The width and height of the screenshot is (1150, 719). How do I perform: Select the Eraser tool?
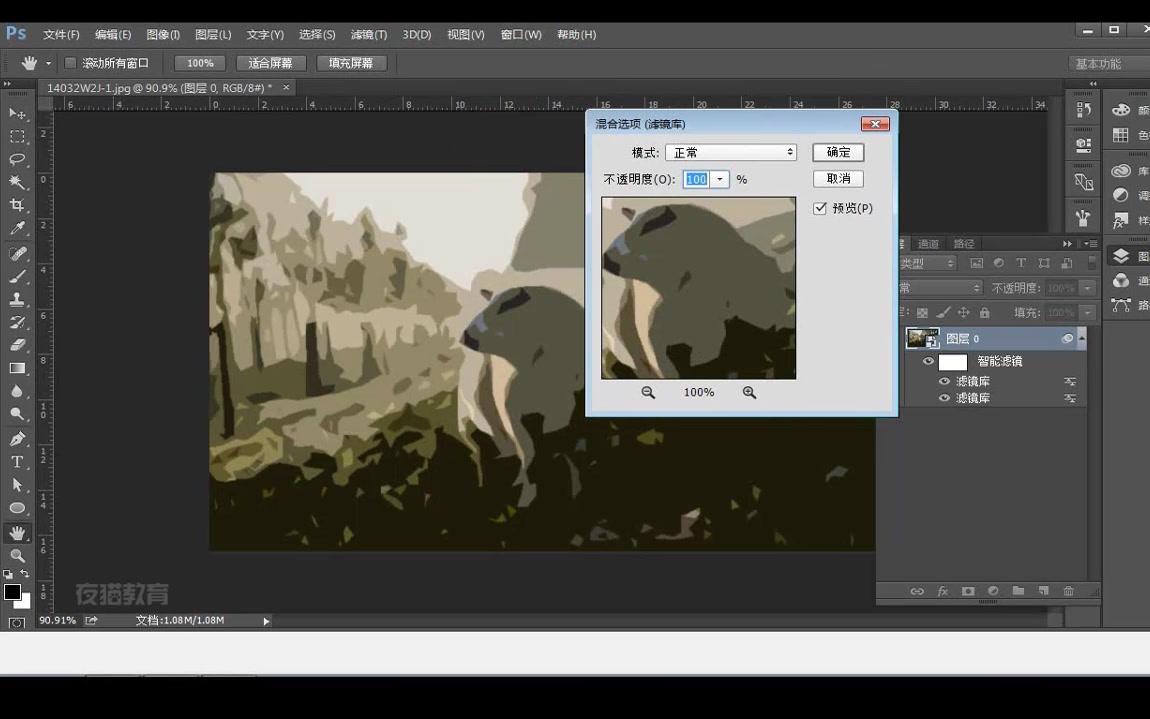click(x=17, y=345)
